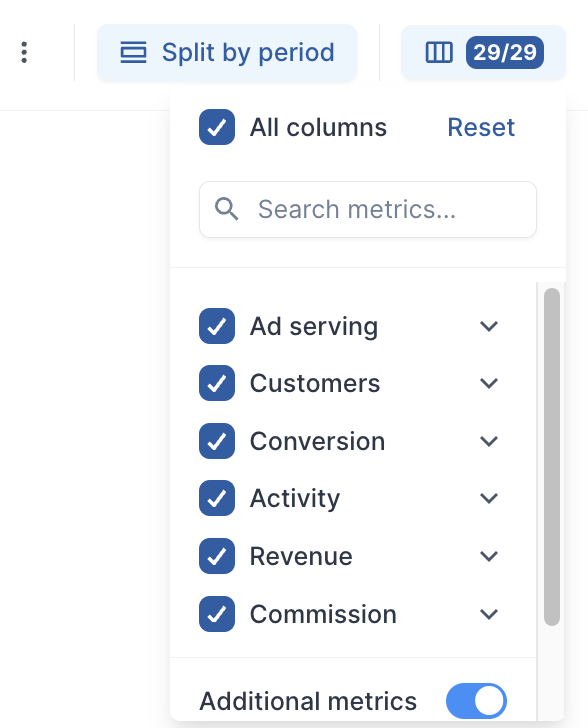Click the metrics list scrollbar thumb
Viewport: 588px width, 728px height.
click(x=552, y=457)
